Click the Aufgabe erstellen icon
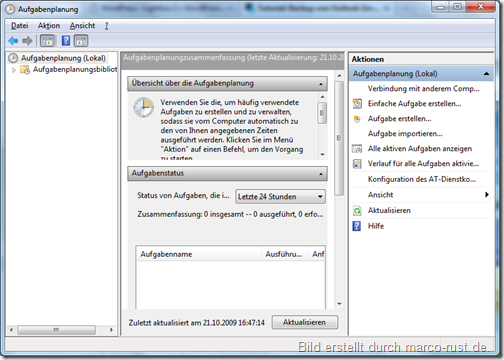Viewport: 504px width, 360px height. pos(357,119)
